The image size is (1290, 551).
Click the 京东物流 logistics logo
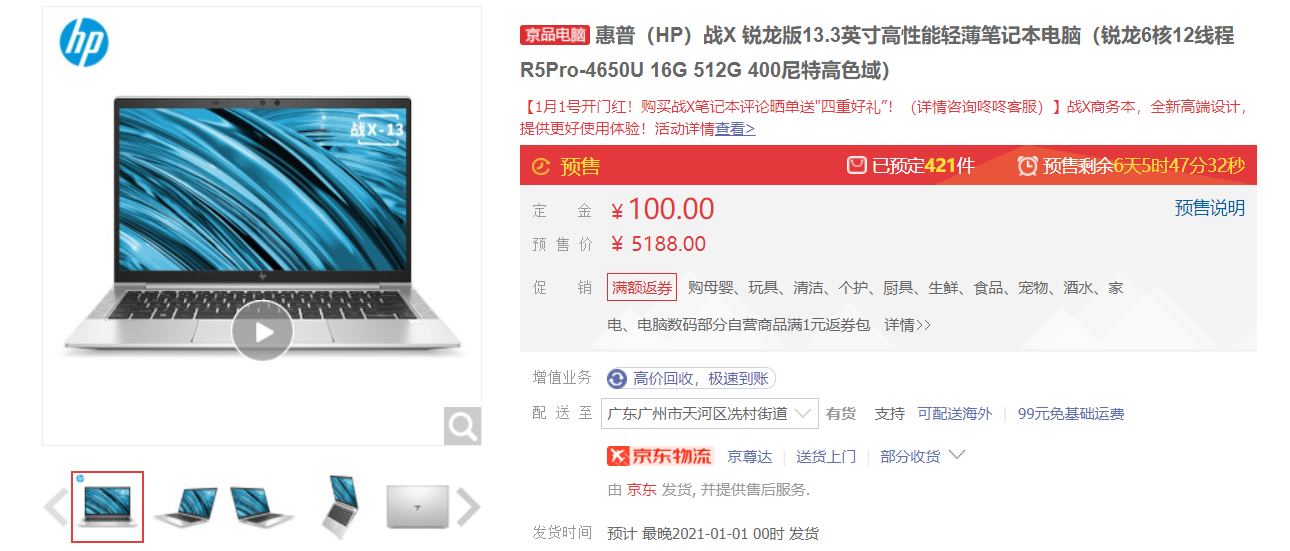(x=660, y=456)
